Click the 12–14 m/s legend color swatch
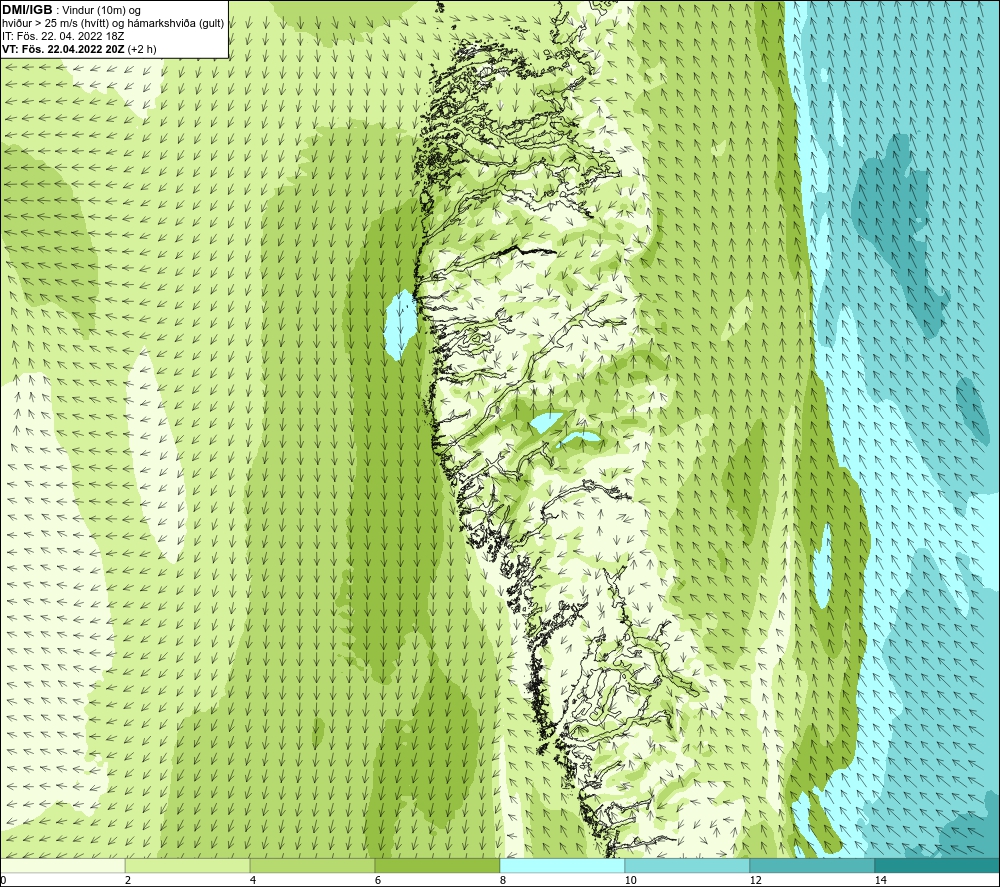The height and width of the screenshot is (887, 1000). click(812, 865)
